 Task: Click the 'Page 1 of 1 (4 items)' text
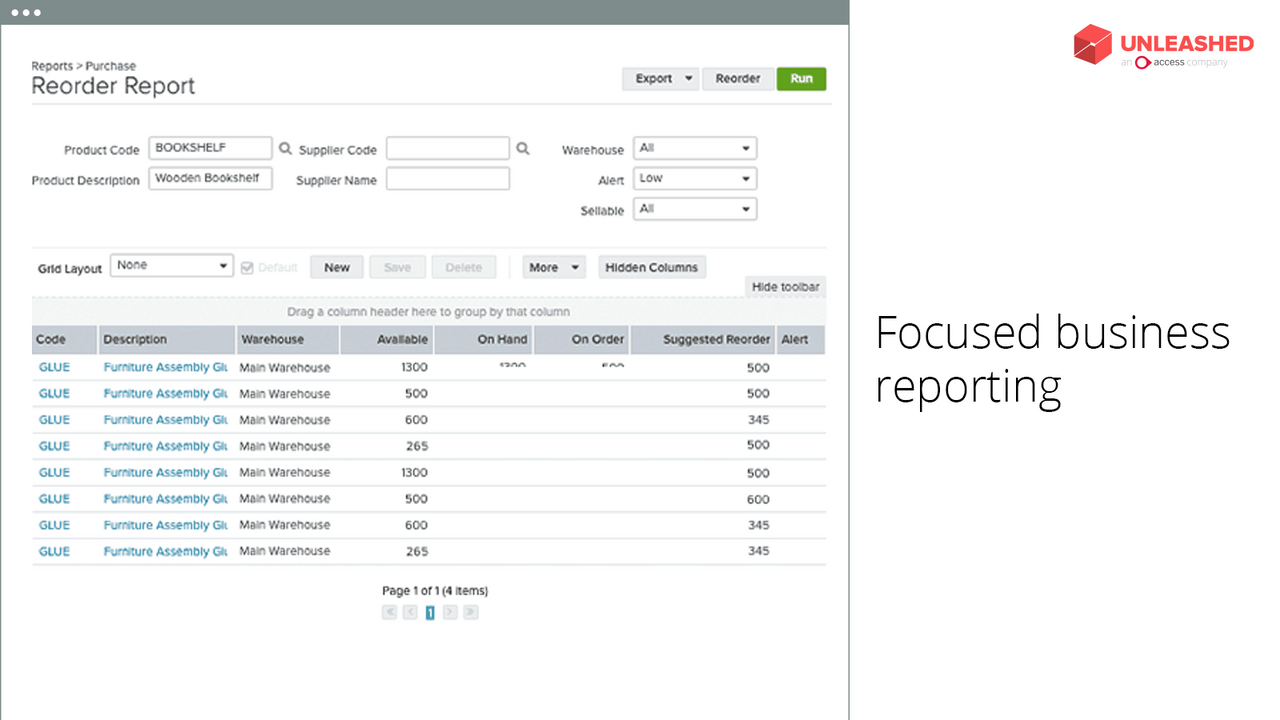435,591
